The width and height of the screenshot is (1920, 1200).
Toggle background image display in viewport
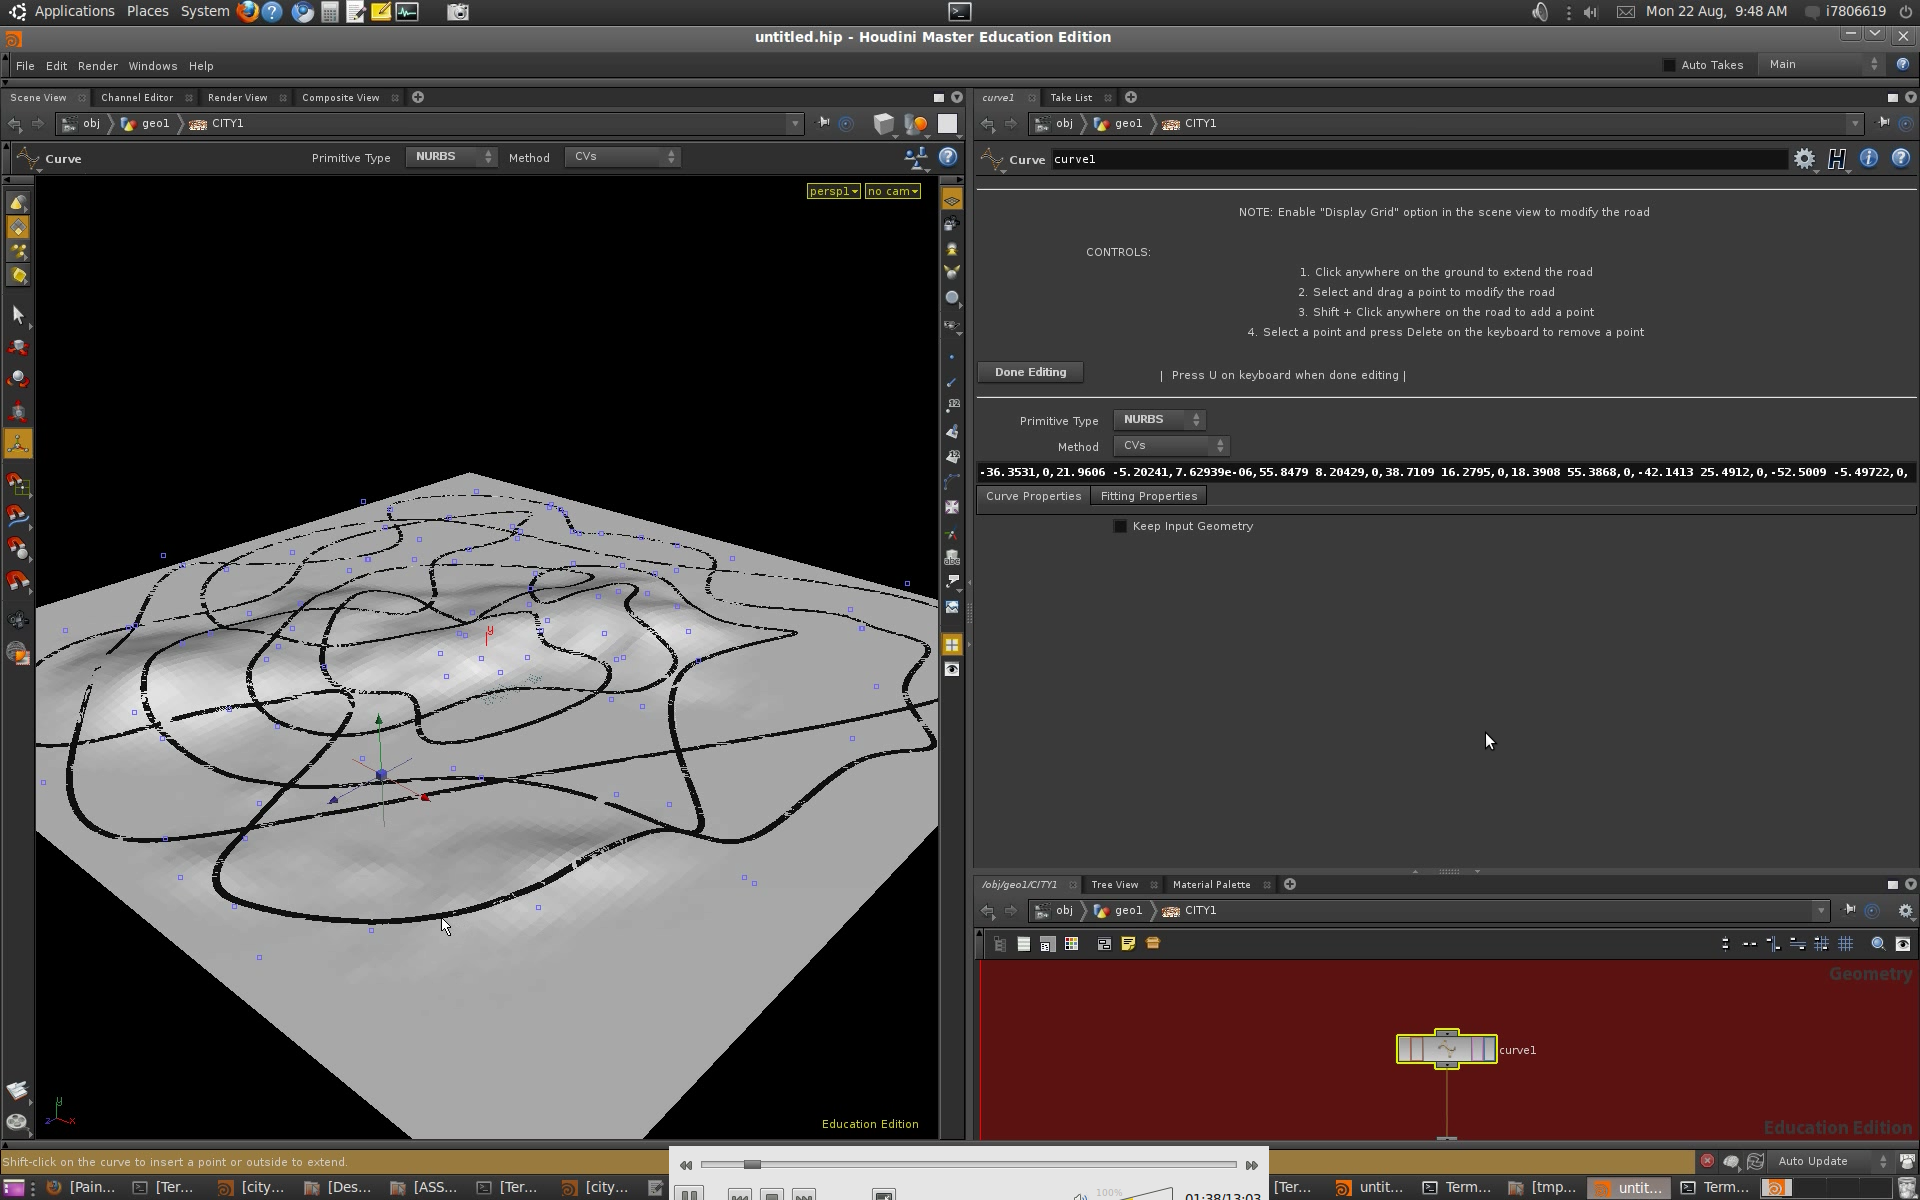coord(952,607)
